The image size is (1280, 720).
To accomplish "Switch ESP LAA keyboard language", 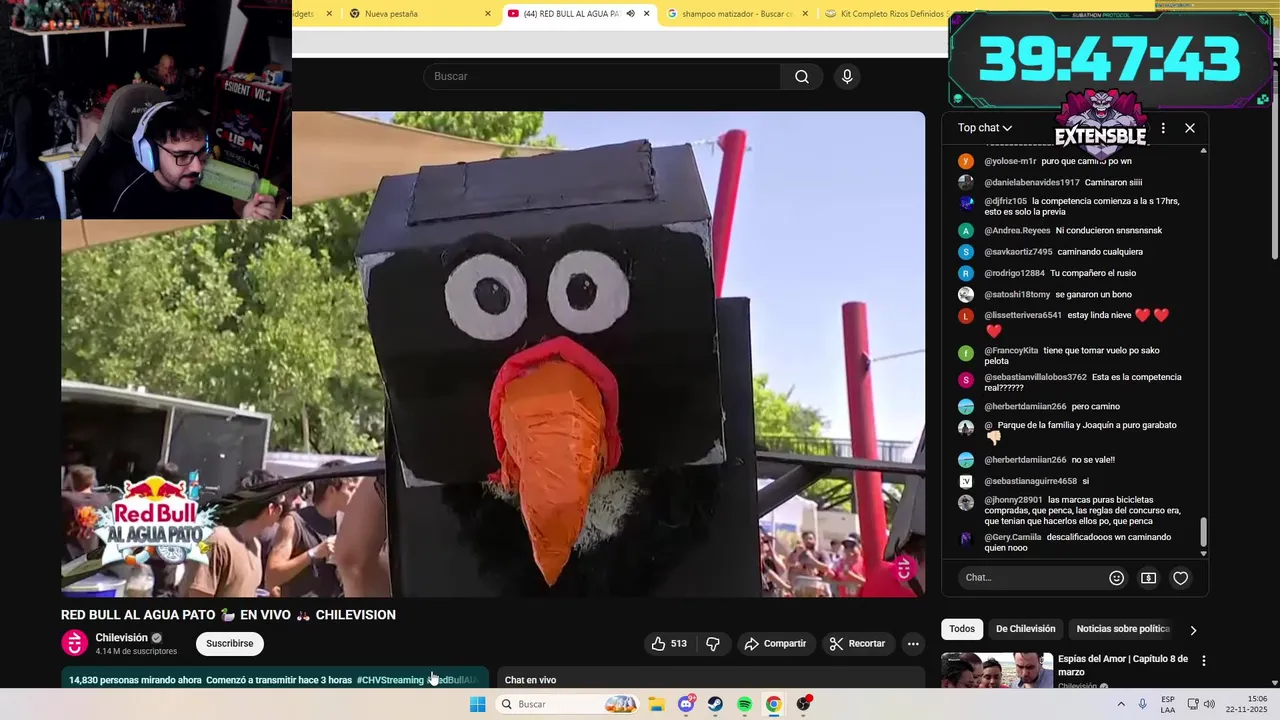I will (x=1168, y=704).
